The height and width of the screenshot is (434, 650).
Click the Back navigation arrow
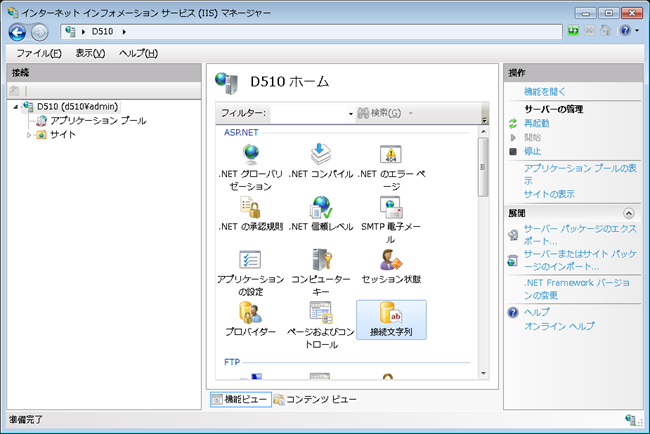point(17,32)
